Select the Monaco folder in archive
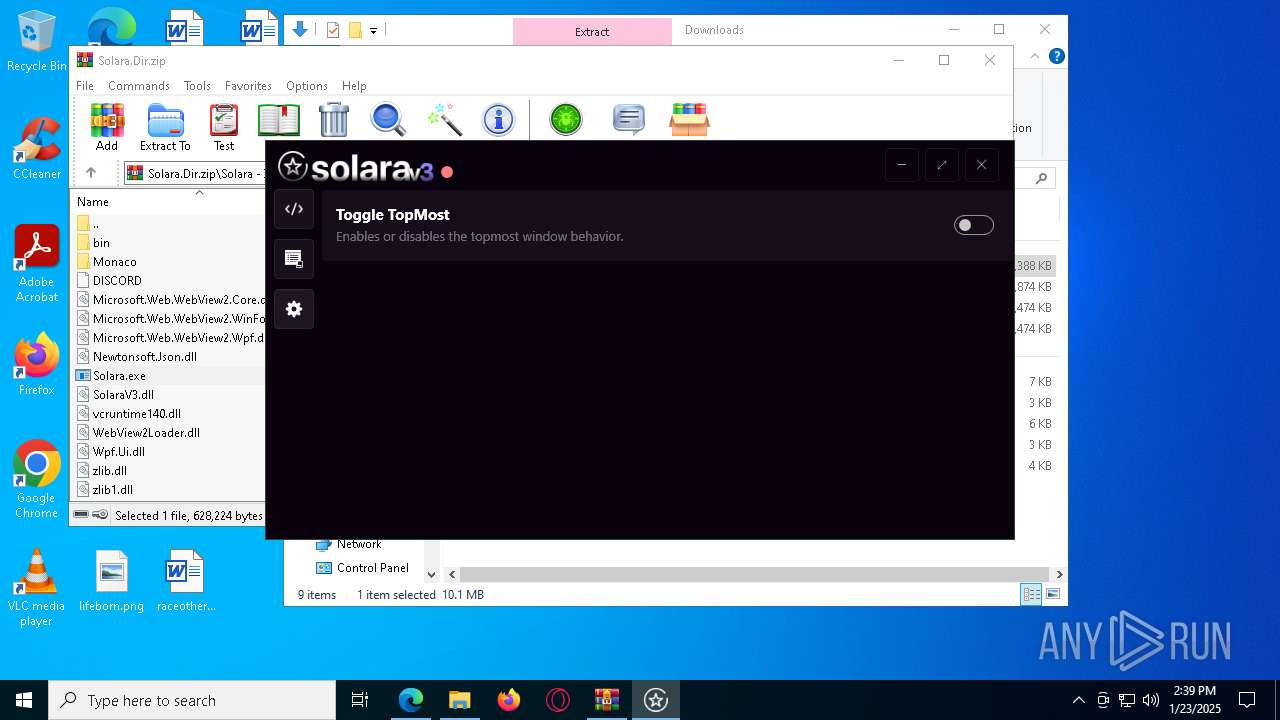The width and height of the screenshot is (1280, 720). point(114,262)
